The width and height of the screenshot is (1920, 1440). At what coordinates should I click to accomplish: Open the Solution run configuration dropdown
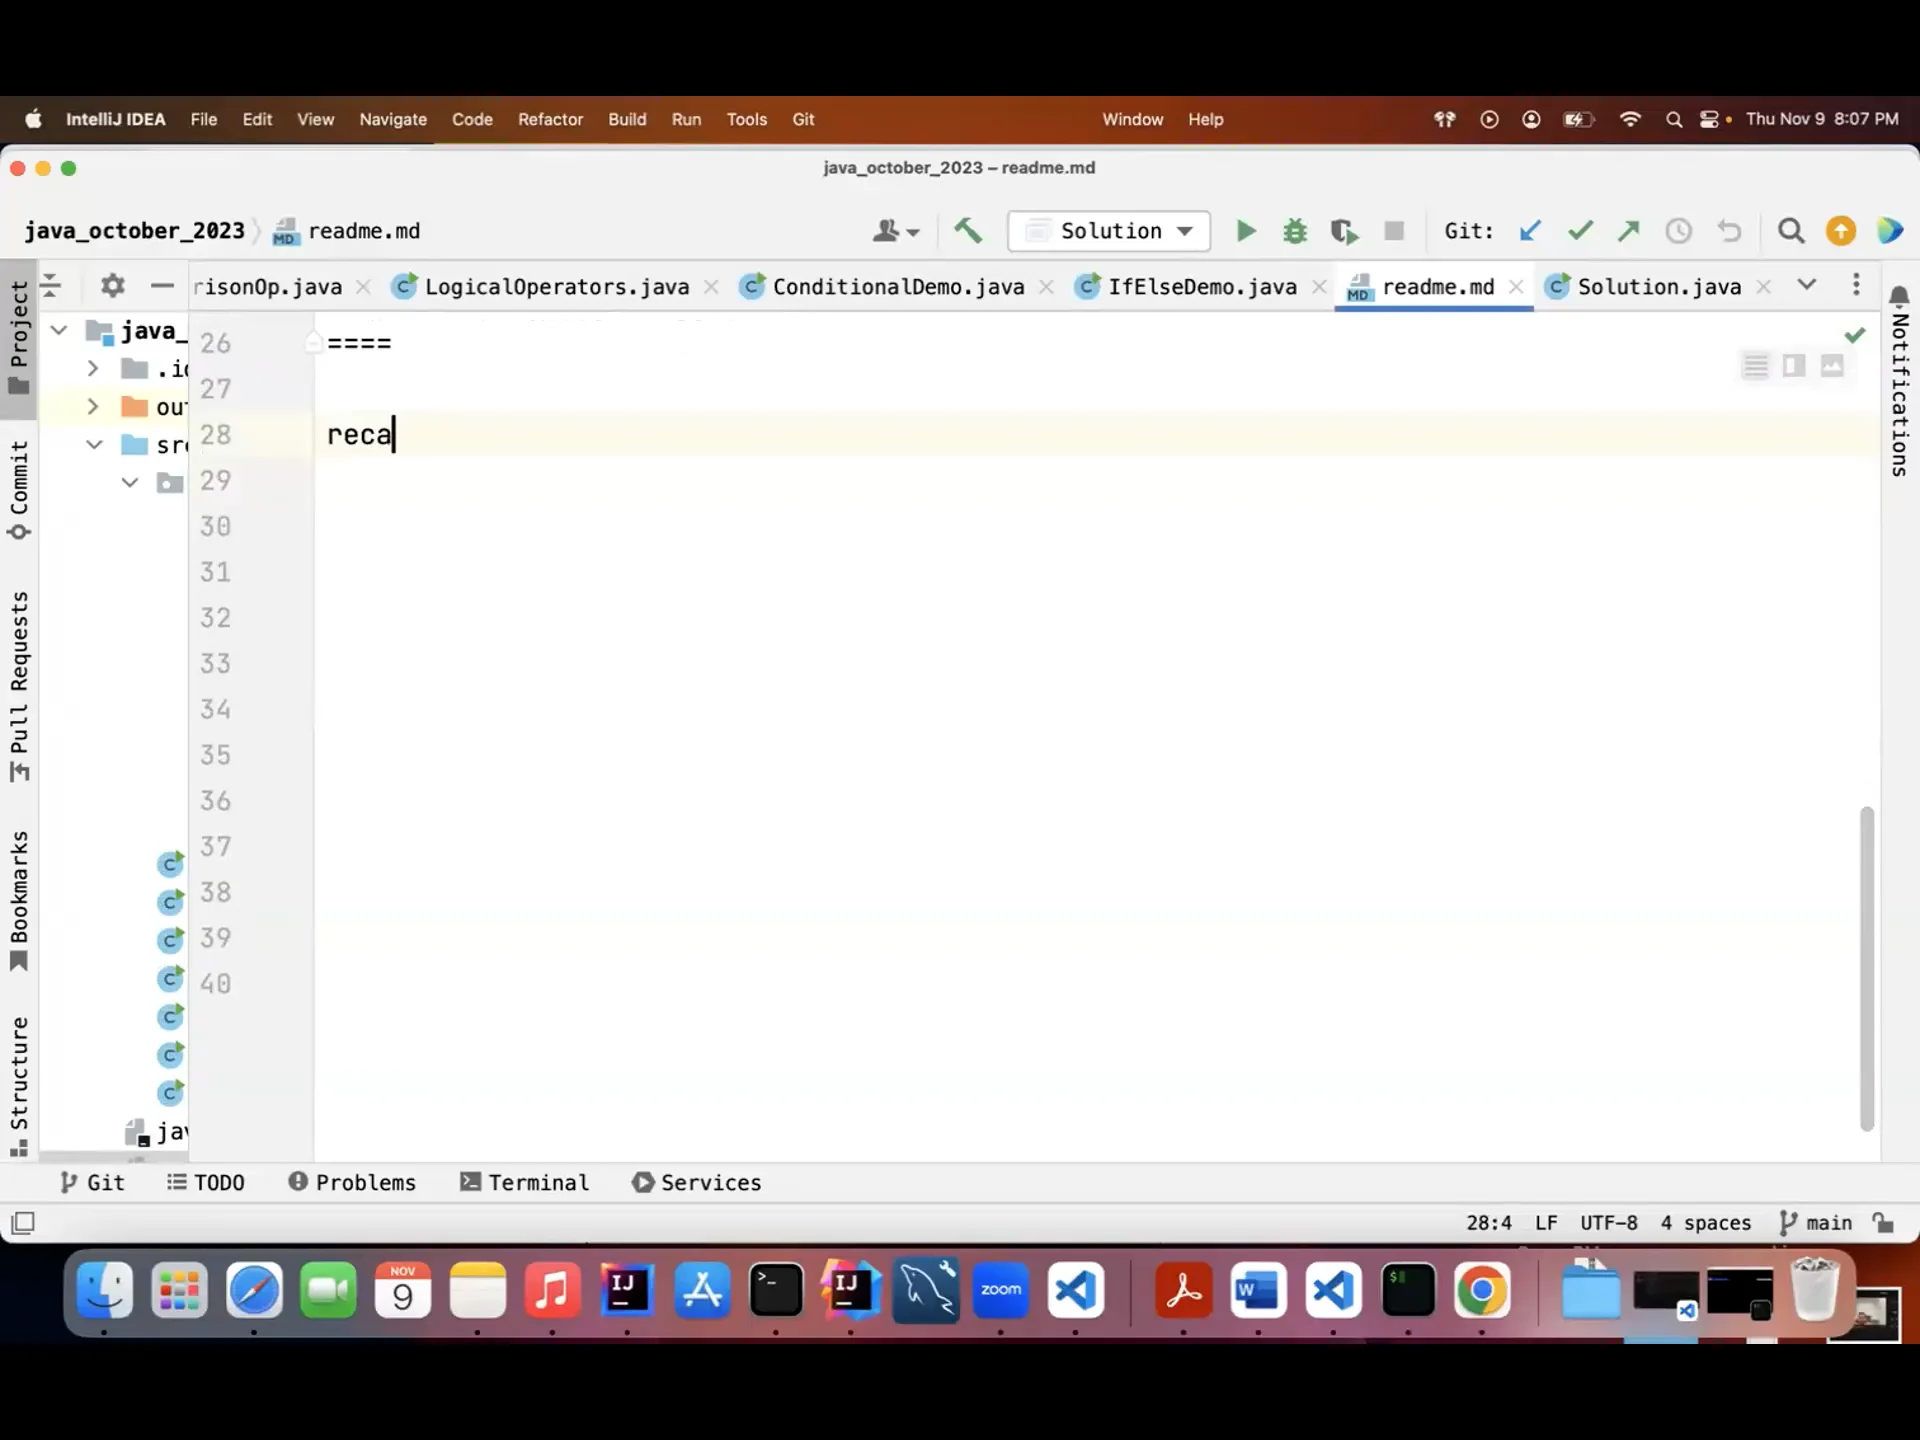(1109, 231)
